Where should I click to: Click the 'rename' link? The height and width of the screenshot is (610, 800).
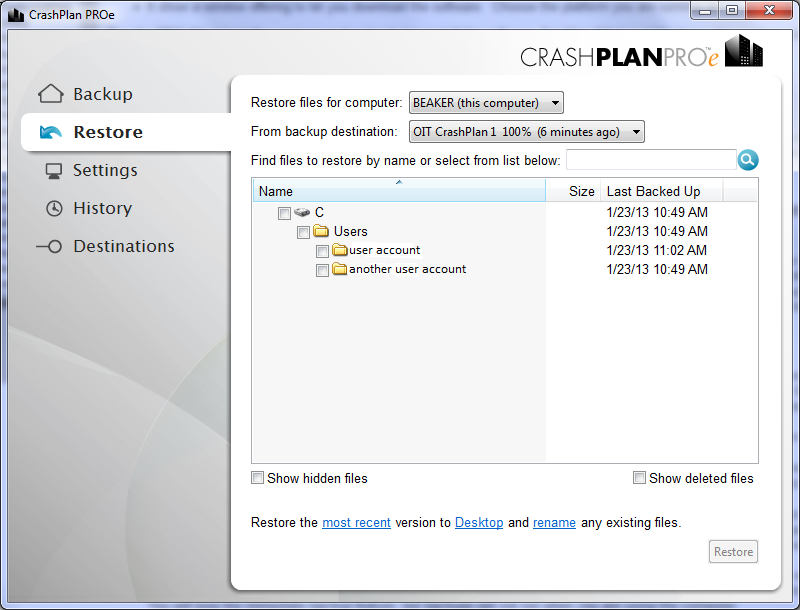click(x=554, y=522)
